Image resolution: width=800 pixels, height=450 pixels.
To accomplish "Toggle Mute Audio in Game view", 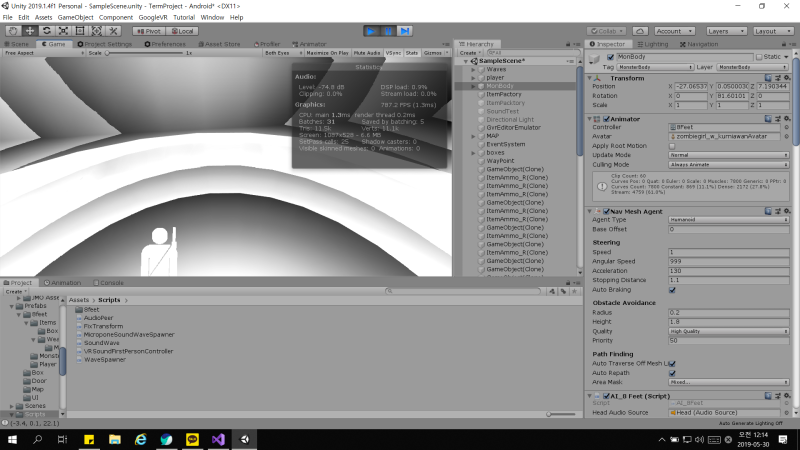I will pos(367,53).
